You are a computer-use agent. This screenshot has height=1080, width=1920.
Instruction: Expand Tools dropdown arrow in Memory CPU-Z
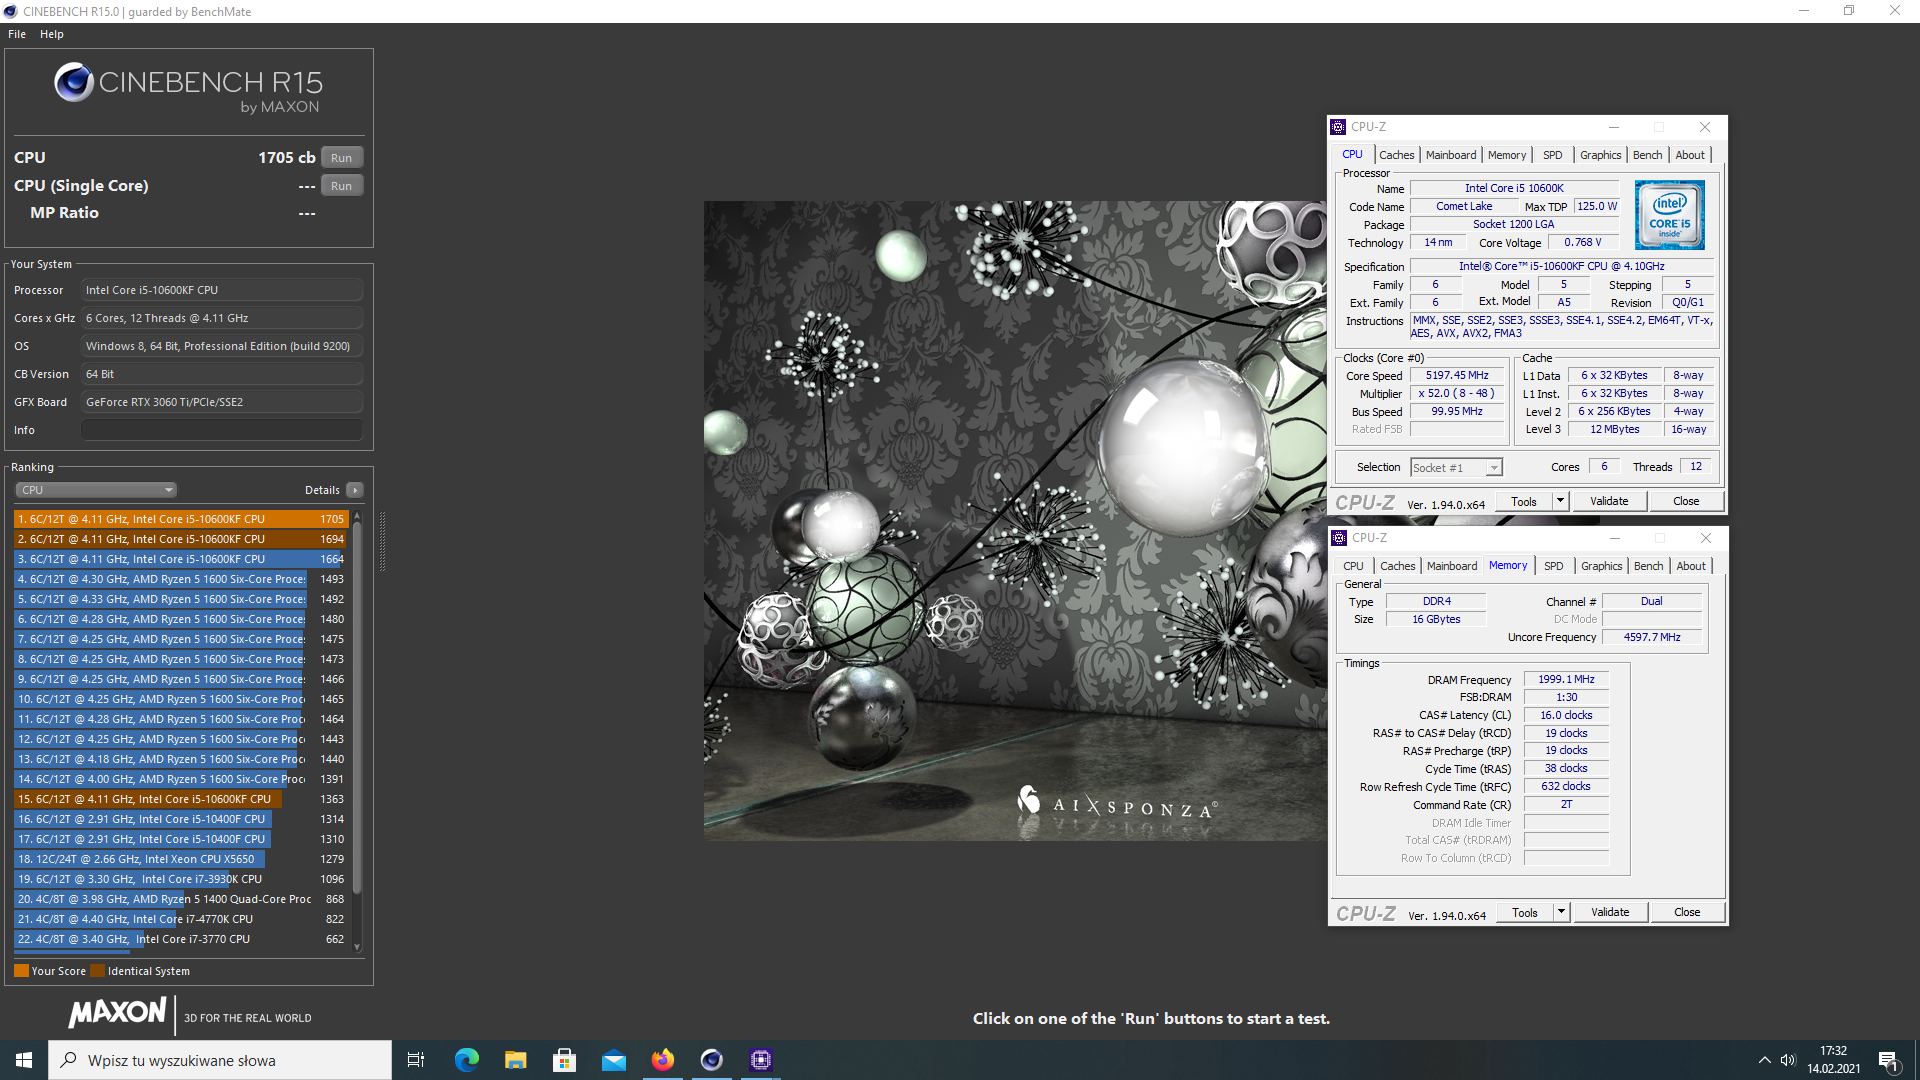(1561, 912)
